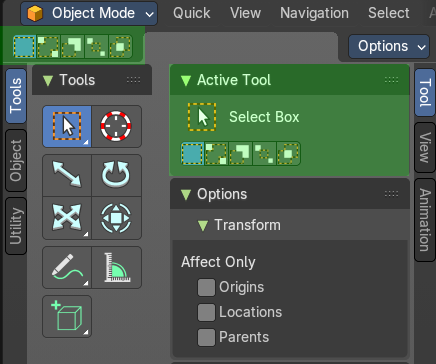Open the Object Mode dropdown
This screenshot has height=364, width=436.
[x=89, y=13]
